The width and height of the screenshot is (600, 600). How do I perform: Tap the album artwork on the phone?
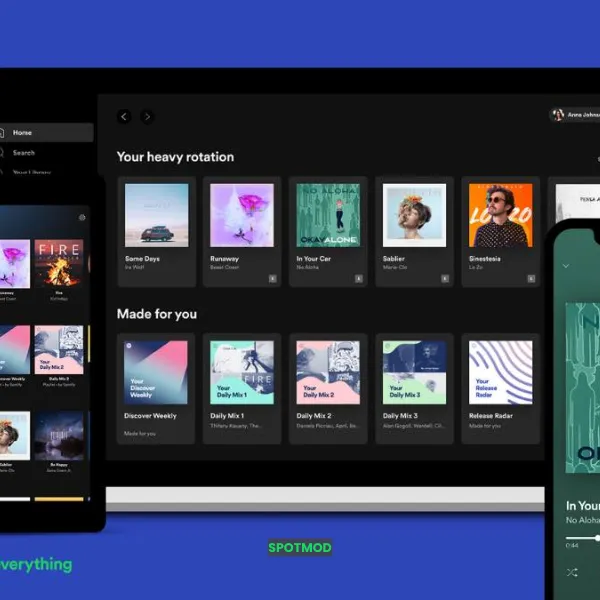click(583, 388)
